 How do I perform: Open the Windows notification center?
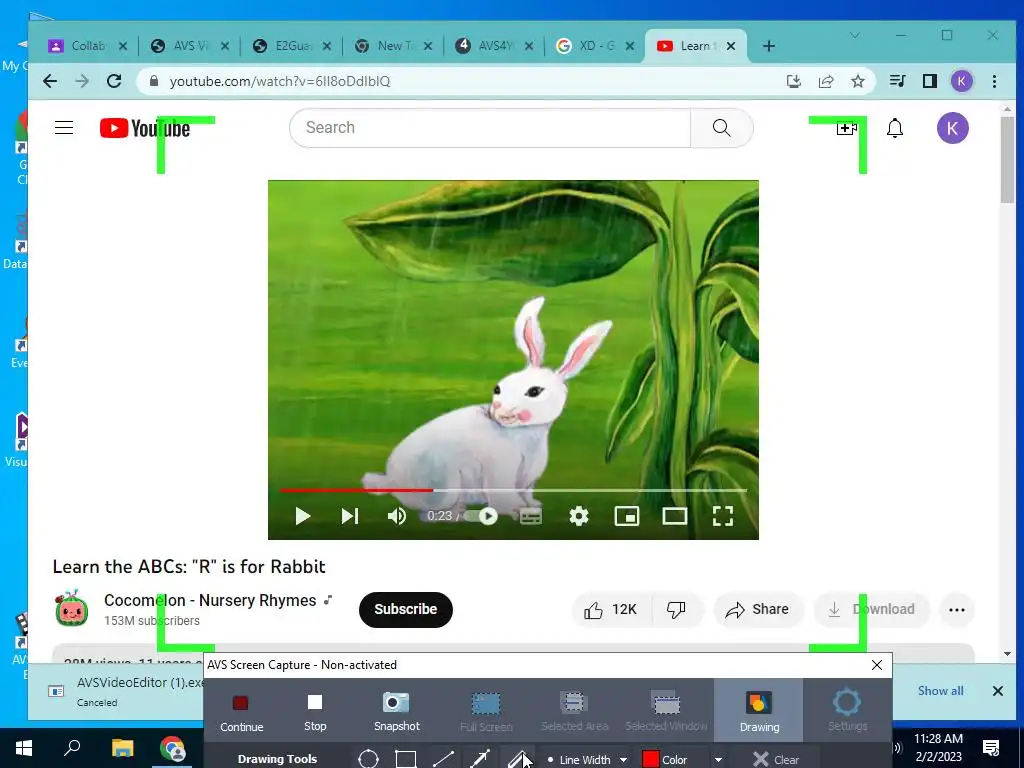point(991,748)
